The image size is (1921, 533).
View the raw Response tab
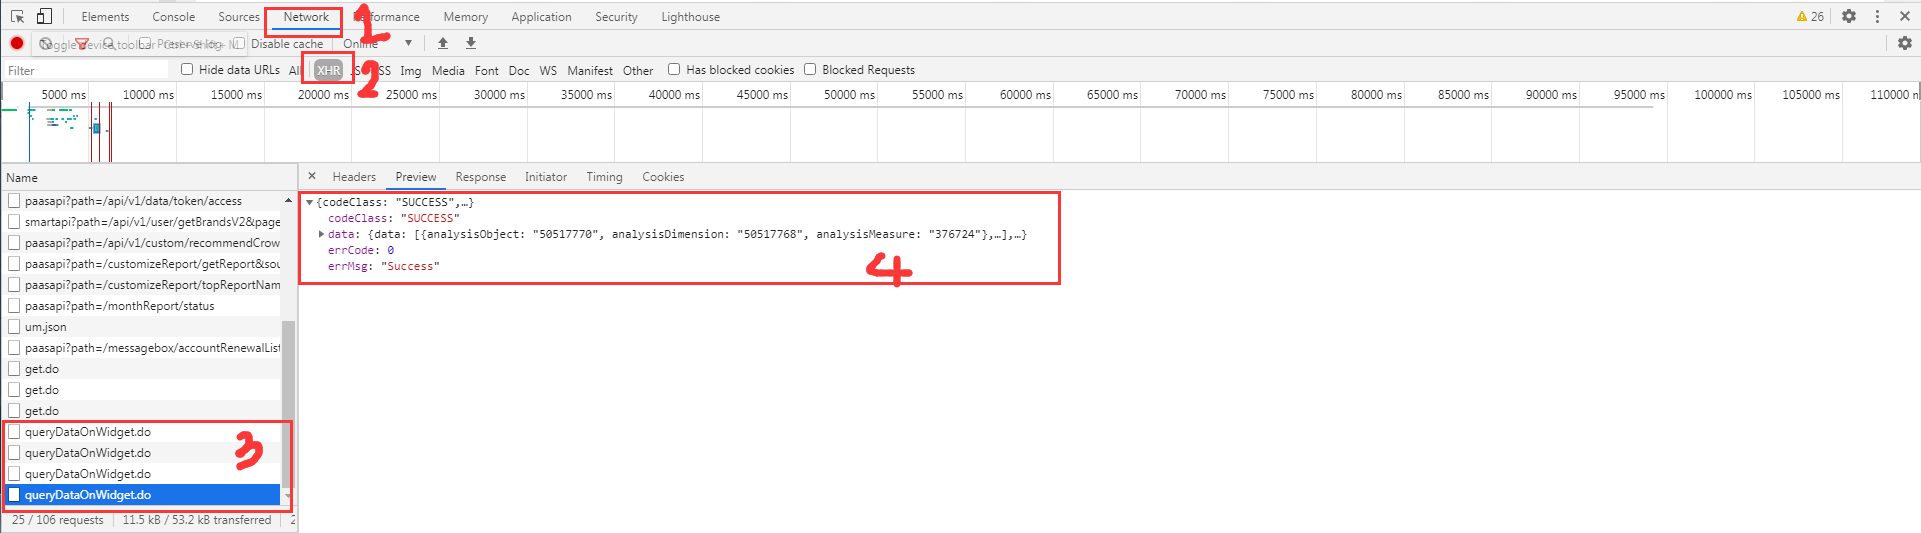tap(481, 177)
